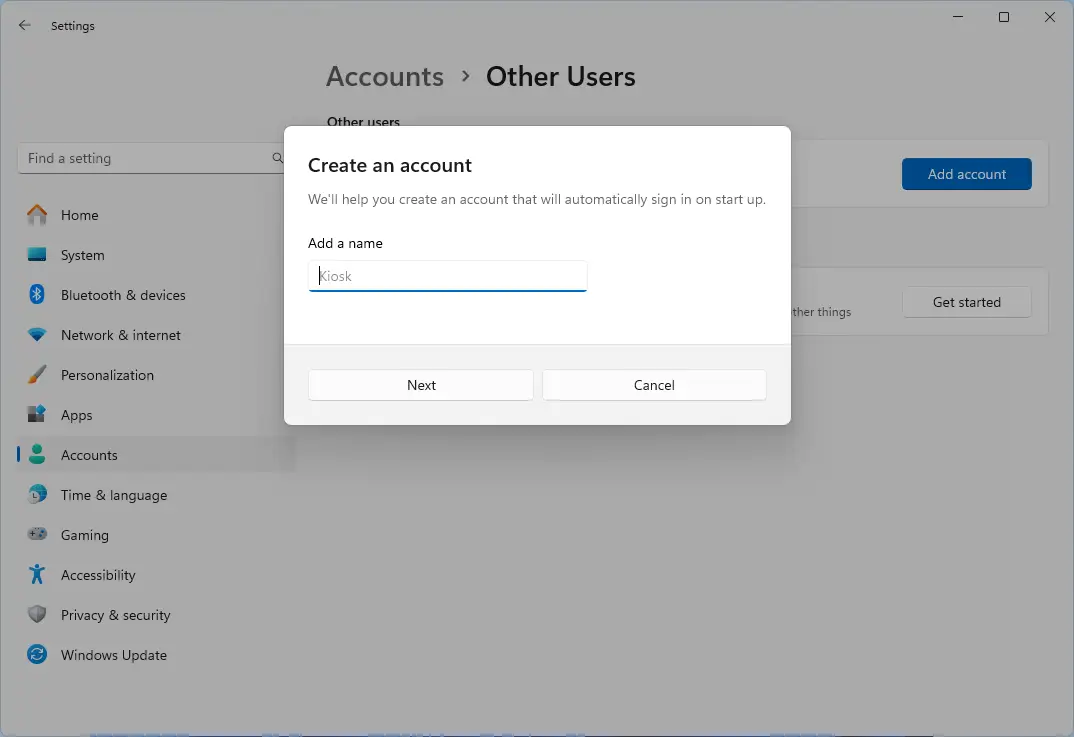Select Accounts in sidebar
Image resolution: width=1074 pixels, height=737 pixels.
[157, 455]
